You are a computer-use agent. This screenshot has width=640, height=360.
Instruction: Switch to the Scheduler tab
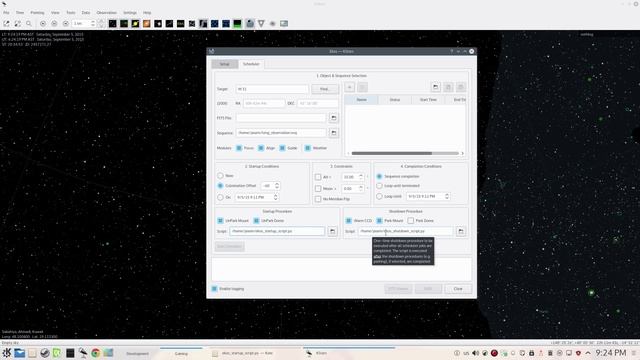pyautogui.click(x=251, y=64)
